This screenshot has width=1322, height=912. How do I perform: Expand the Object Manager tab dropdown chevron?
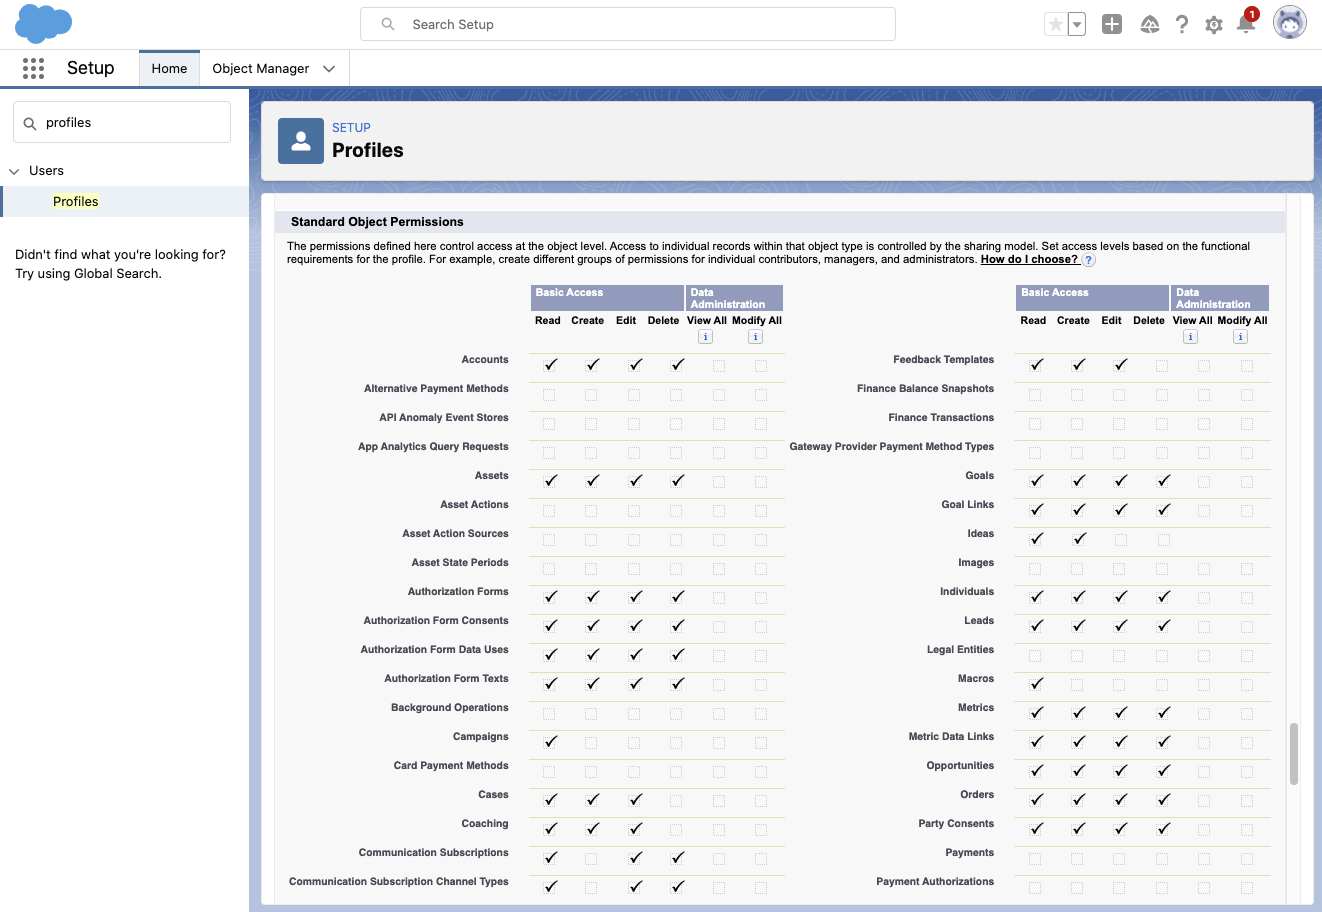(329, 69)
